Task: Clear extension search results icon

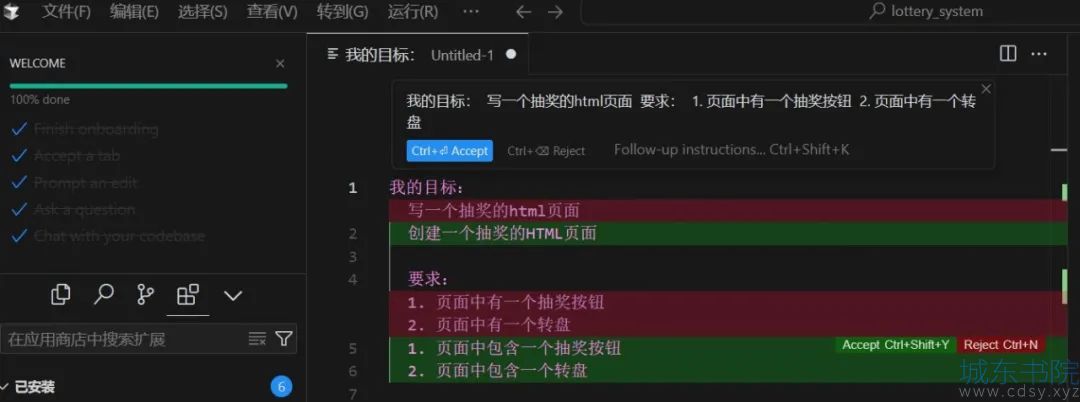Action: 257,339
